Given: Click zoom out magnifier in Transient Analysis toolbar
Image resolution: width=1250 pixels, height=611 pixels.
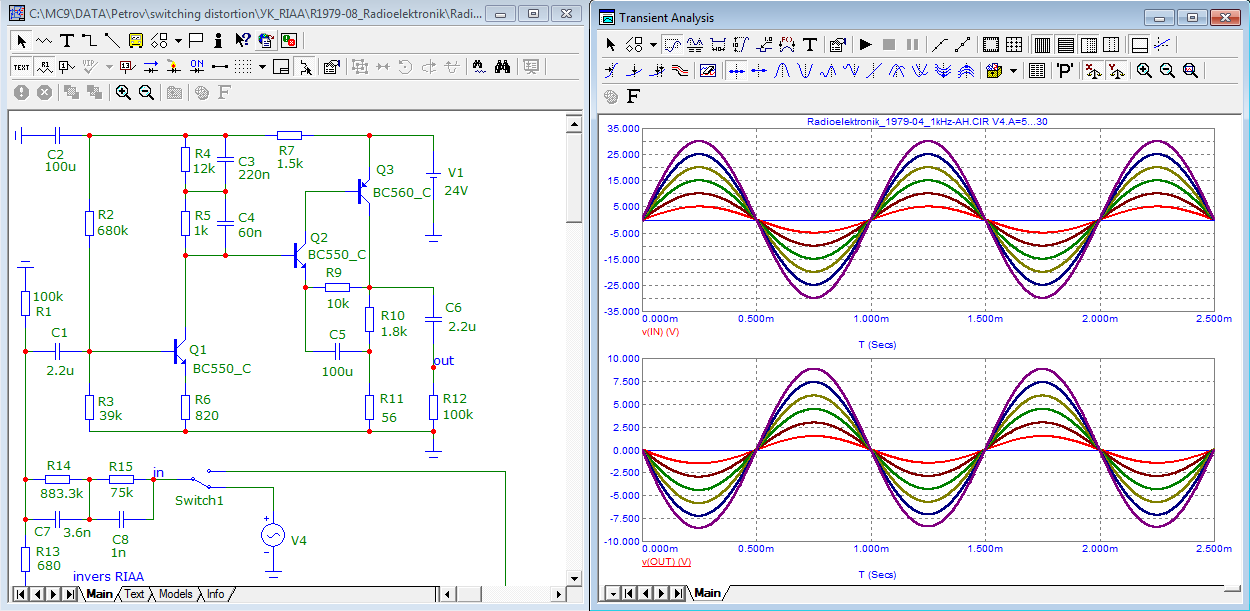Looking at the screenshot, I should [1167, 71].
